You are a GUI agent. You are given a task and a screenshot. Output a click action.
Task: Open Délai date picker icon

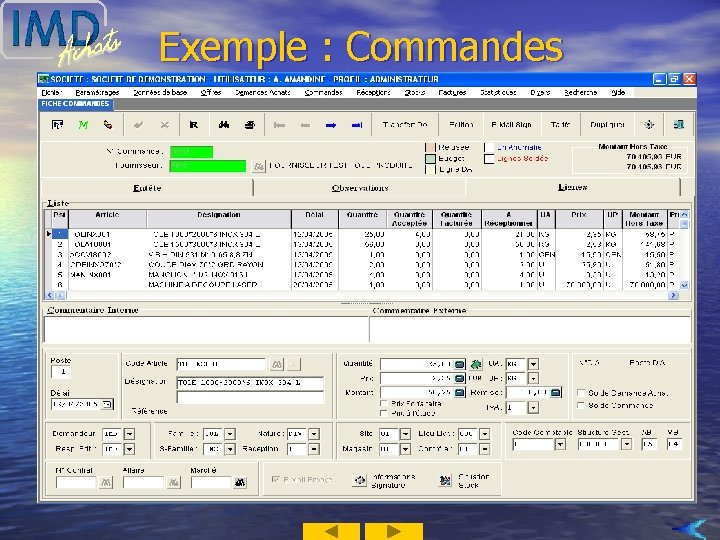107,404
